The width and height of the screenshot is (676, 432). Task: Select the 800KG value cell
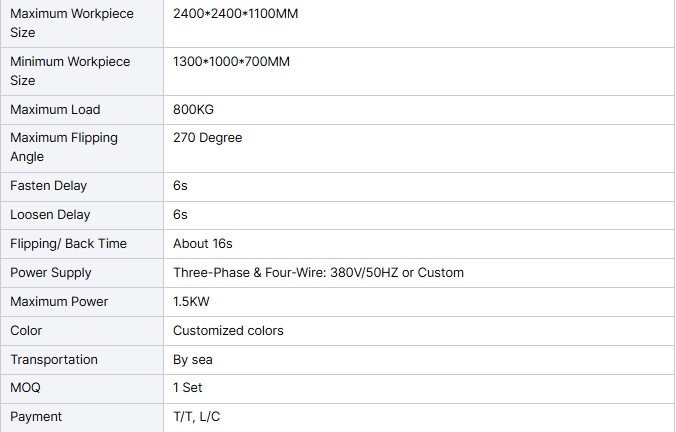tap(194, 110)
